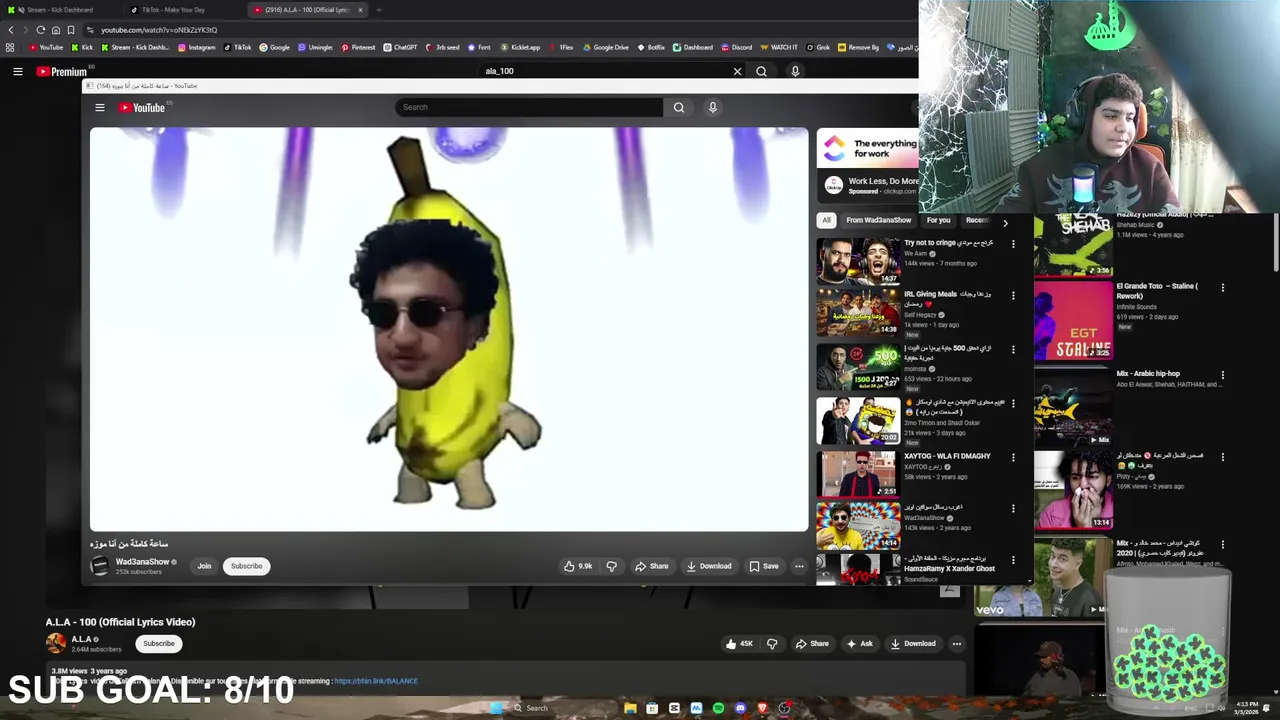Screen dimensions: 1280x720
Task: Open ChatGPT bookmark
Action: click(400, 47)
